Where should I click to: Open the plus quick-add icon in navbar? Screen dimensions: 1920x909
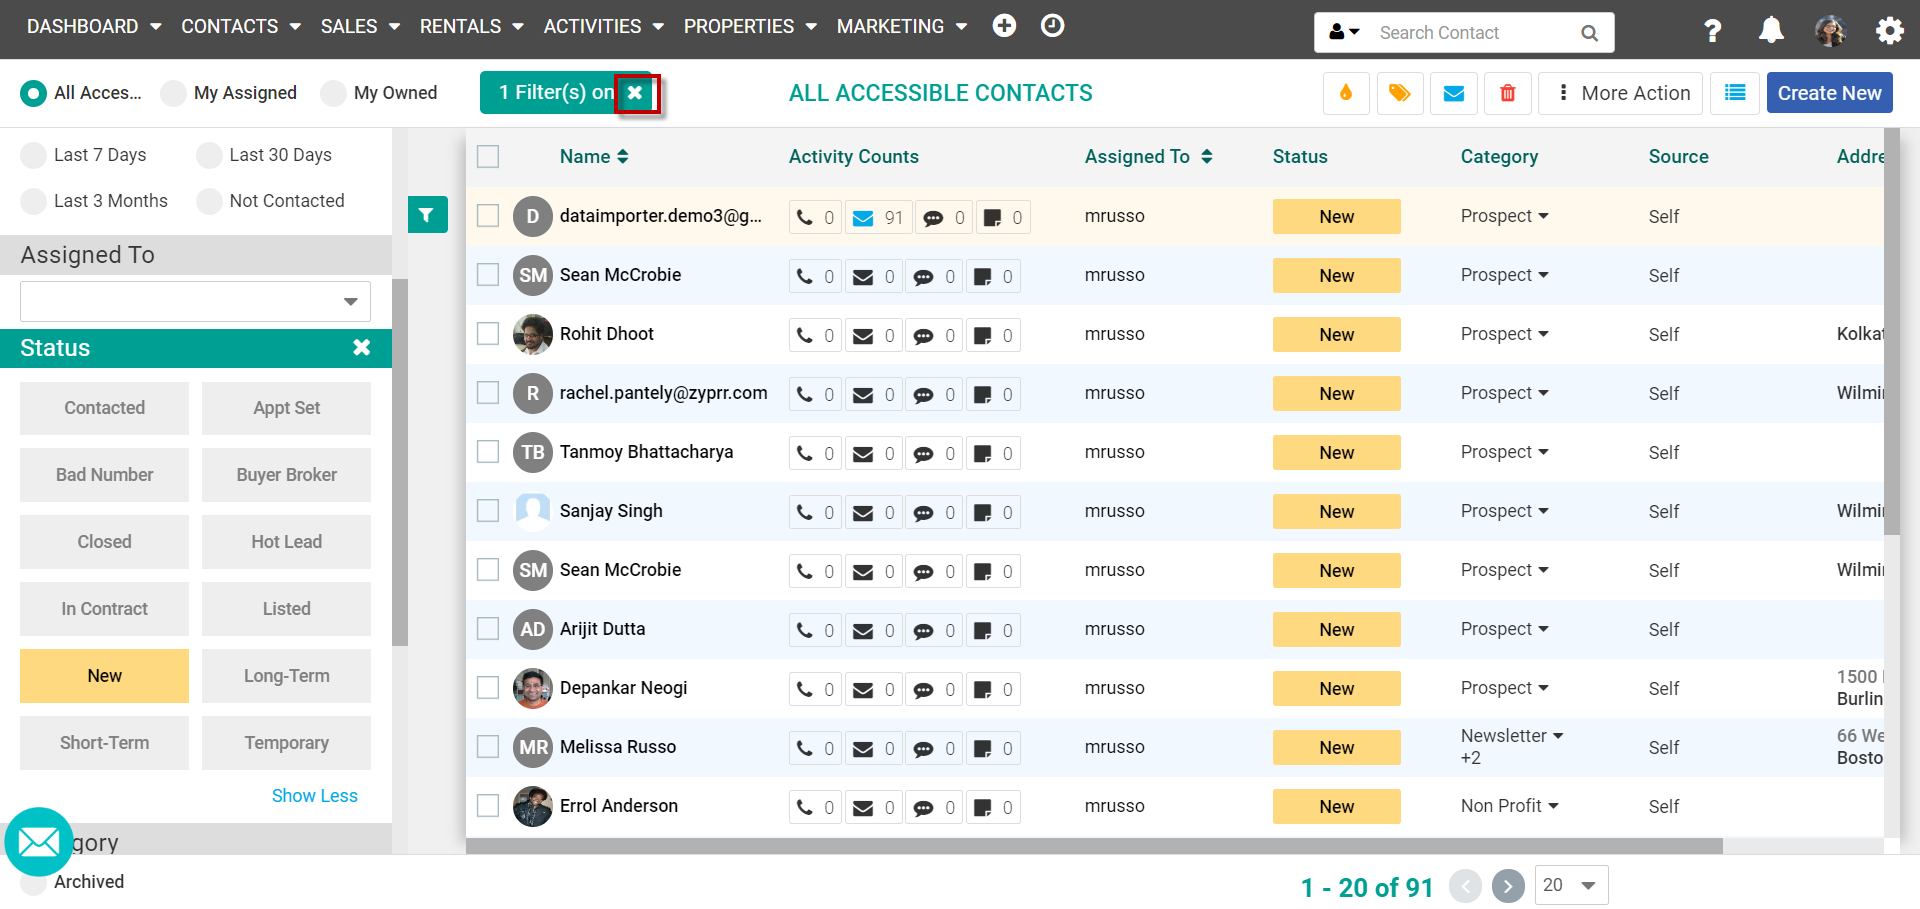pyautogui.click(x=1004, y=26)
